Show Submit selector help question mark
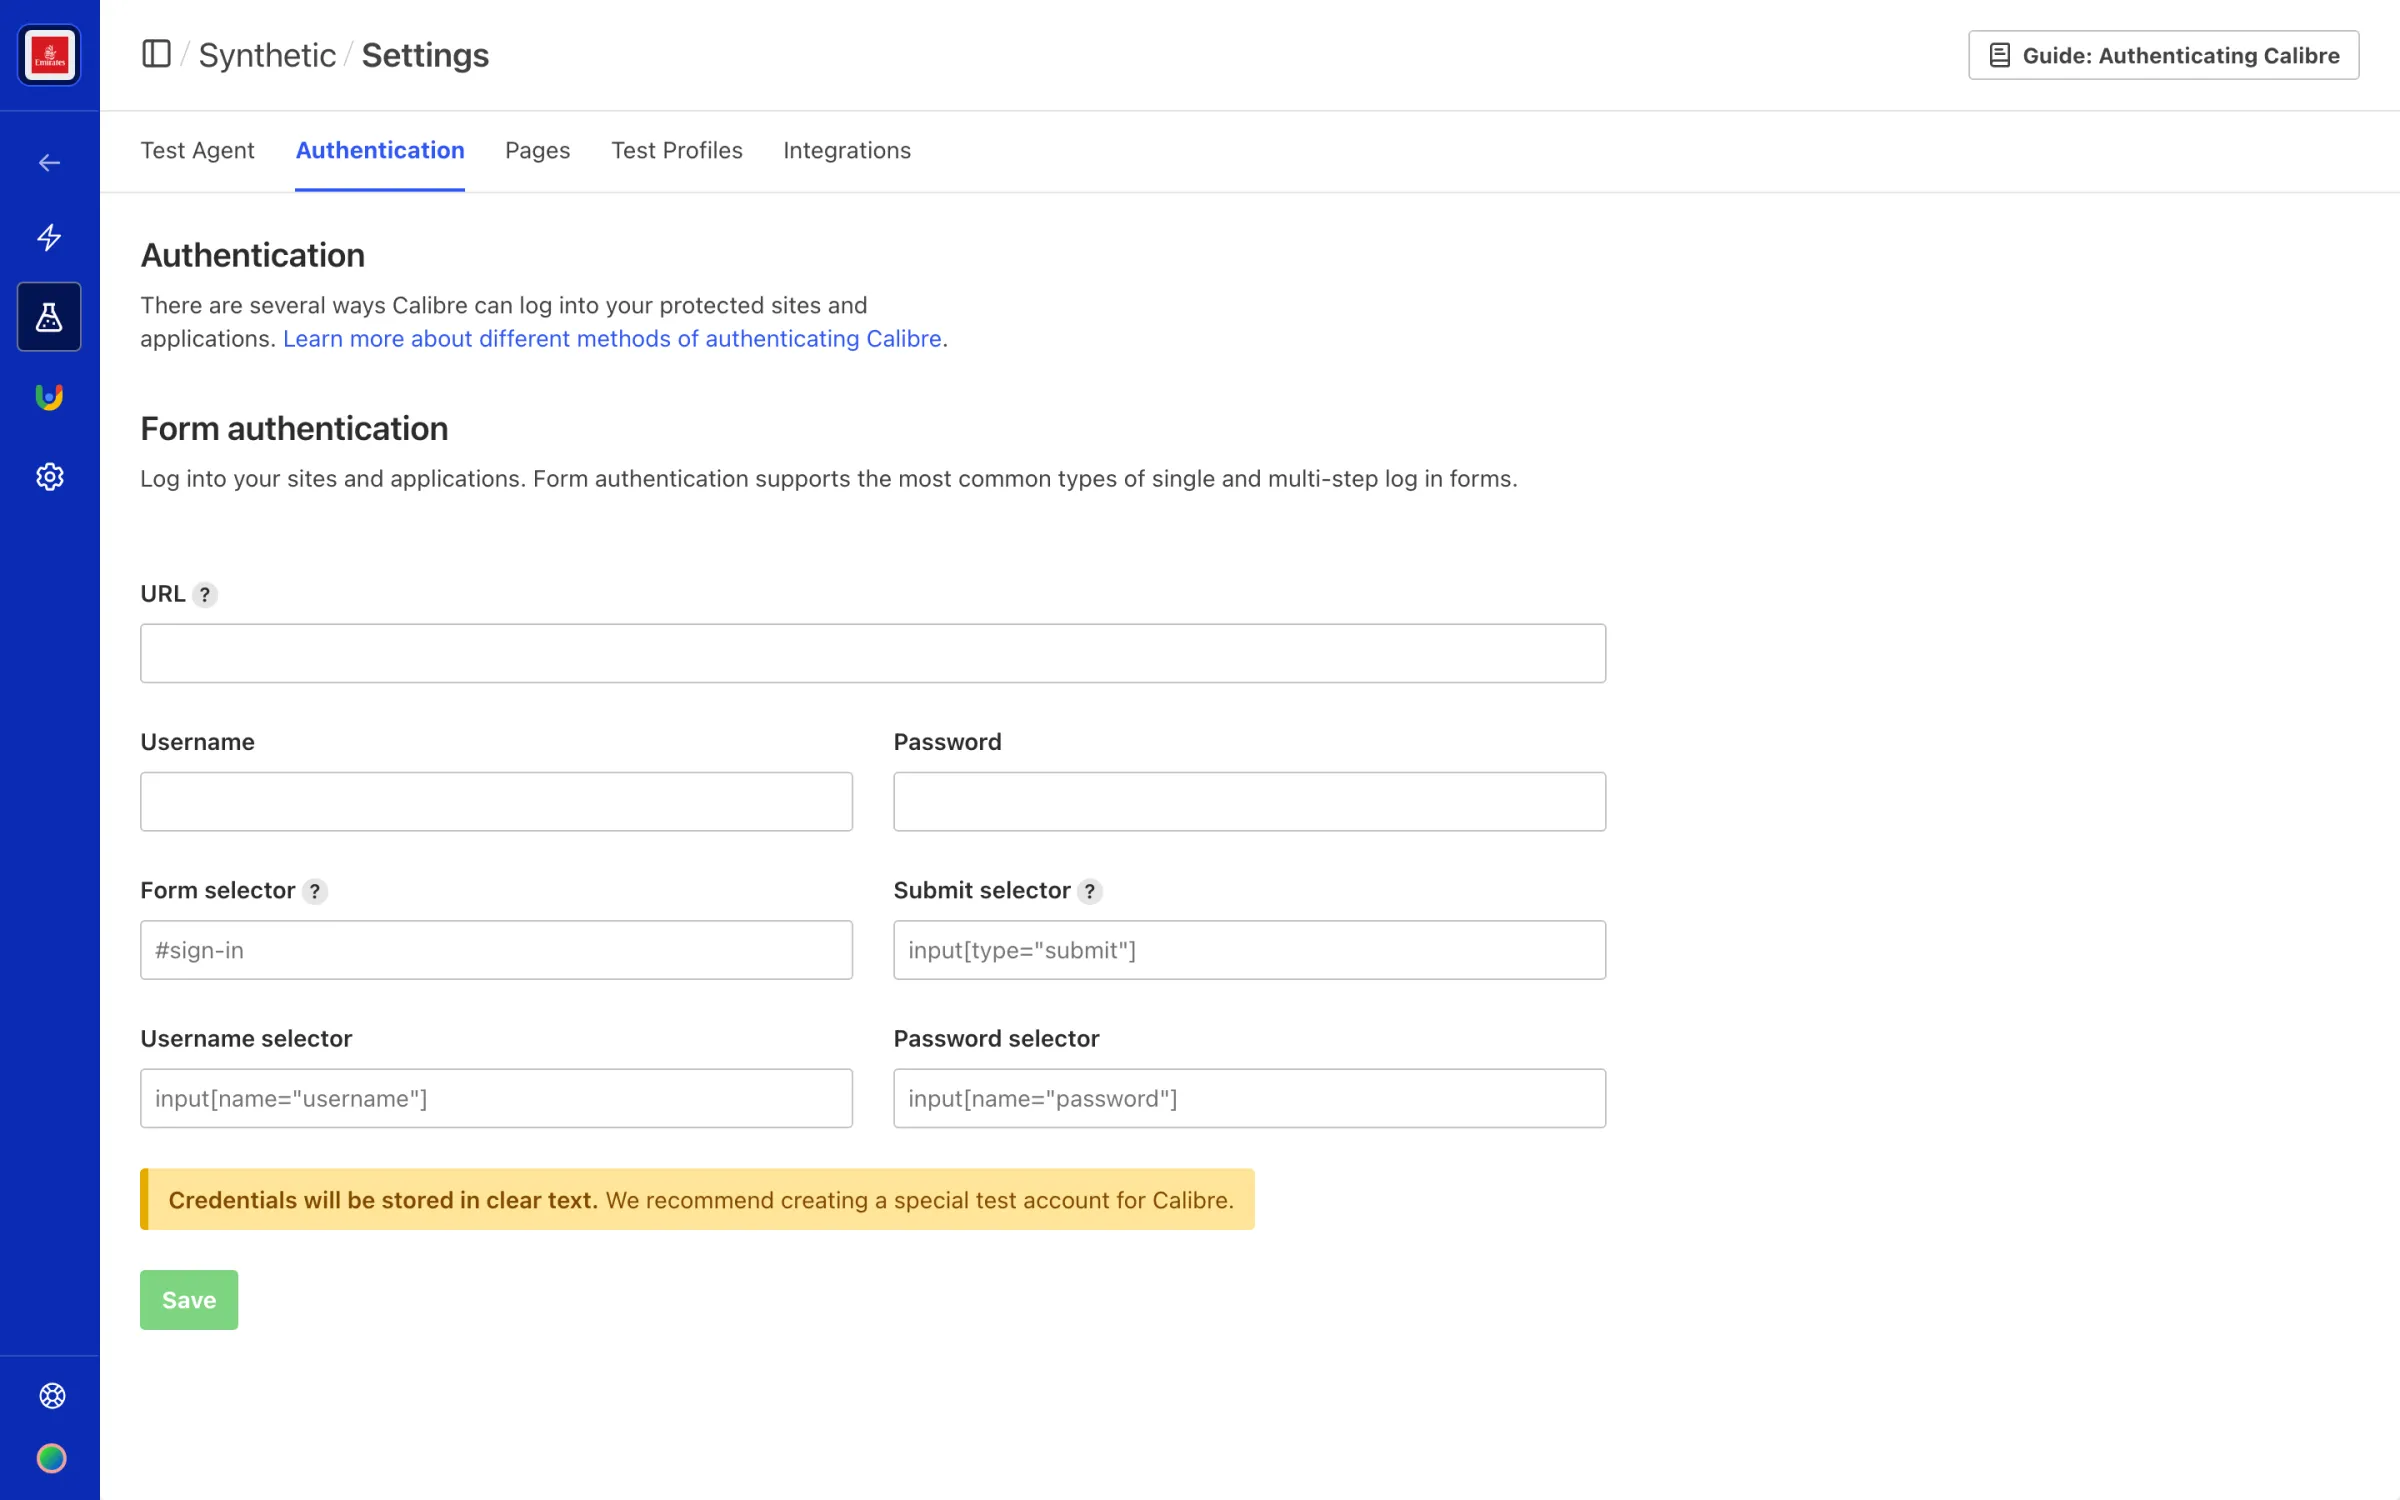Viewport: 2400px width, 1500px height. [x=1090, y=891]
